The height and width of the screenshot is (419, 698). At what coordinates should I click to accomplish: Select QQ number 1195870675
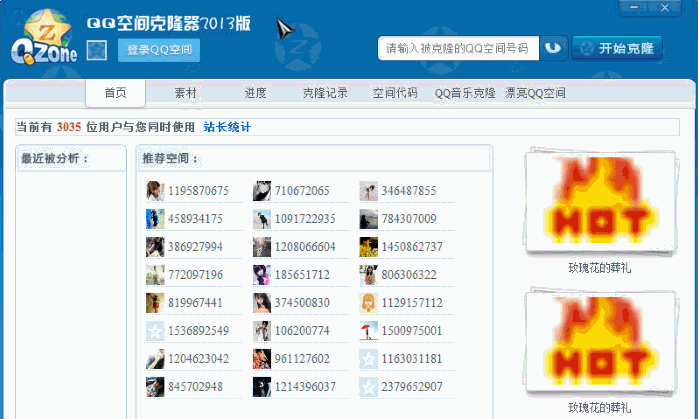(x=199, y=191)
